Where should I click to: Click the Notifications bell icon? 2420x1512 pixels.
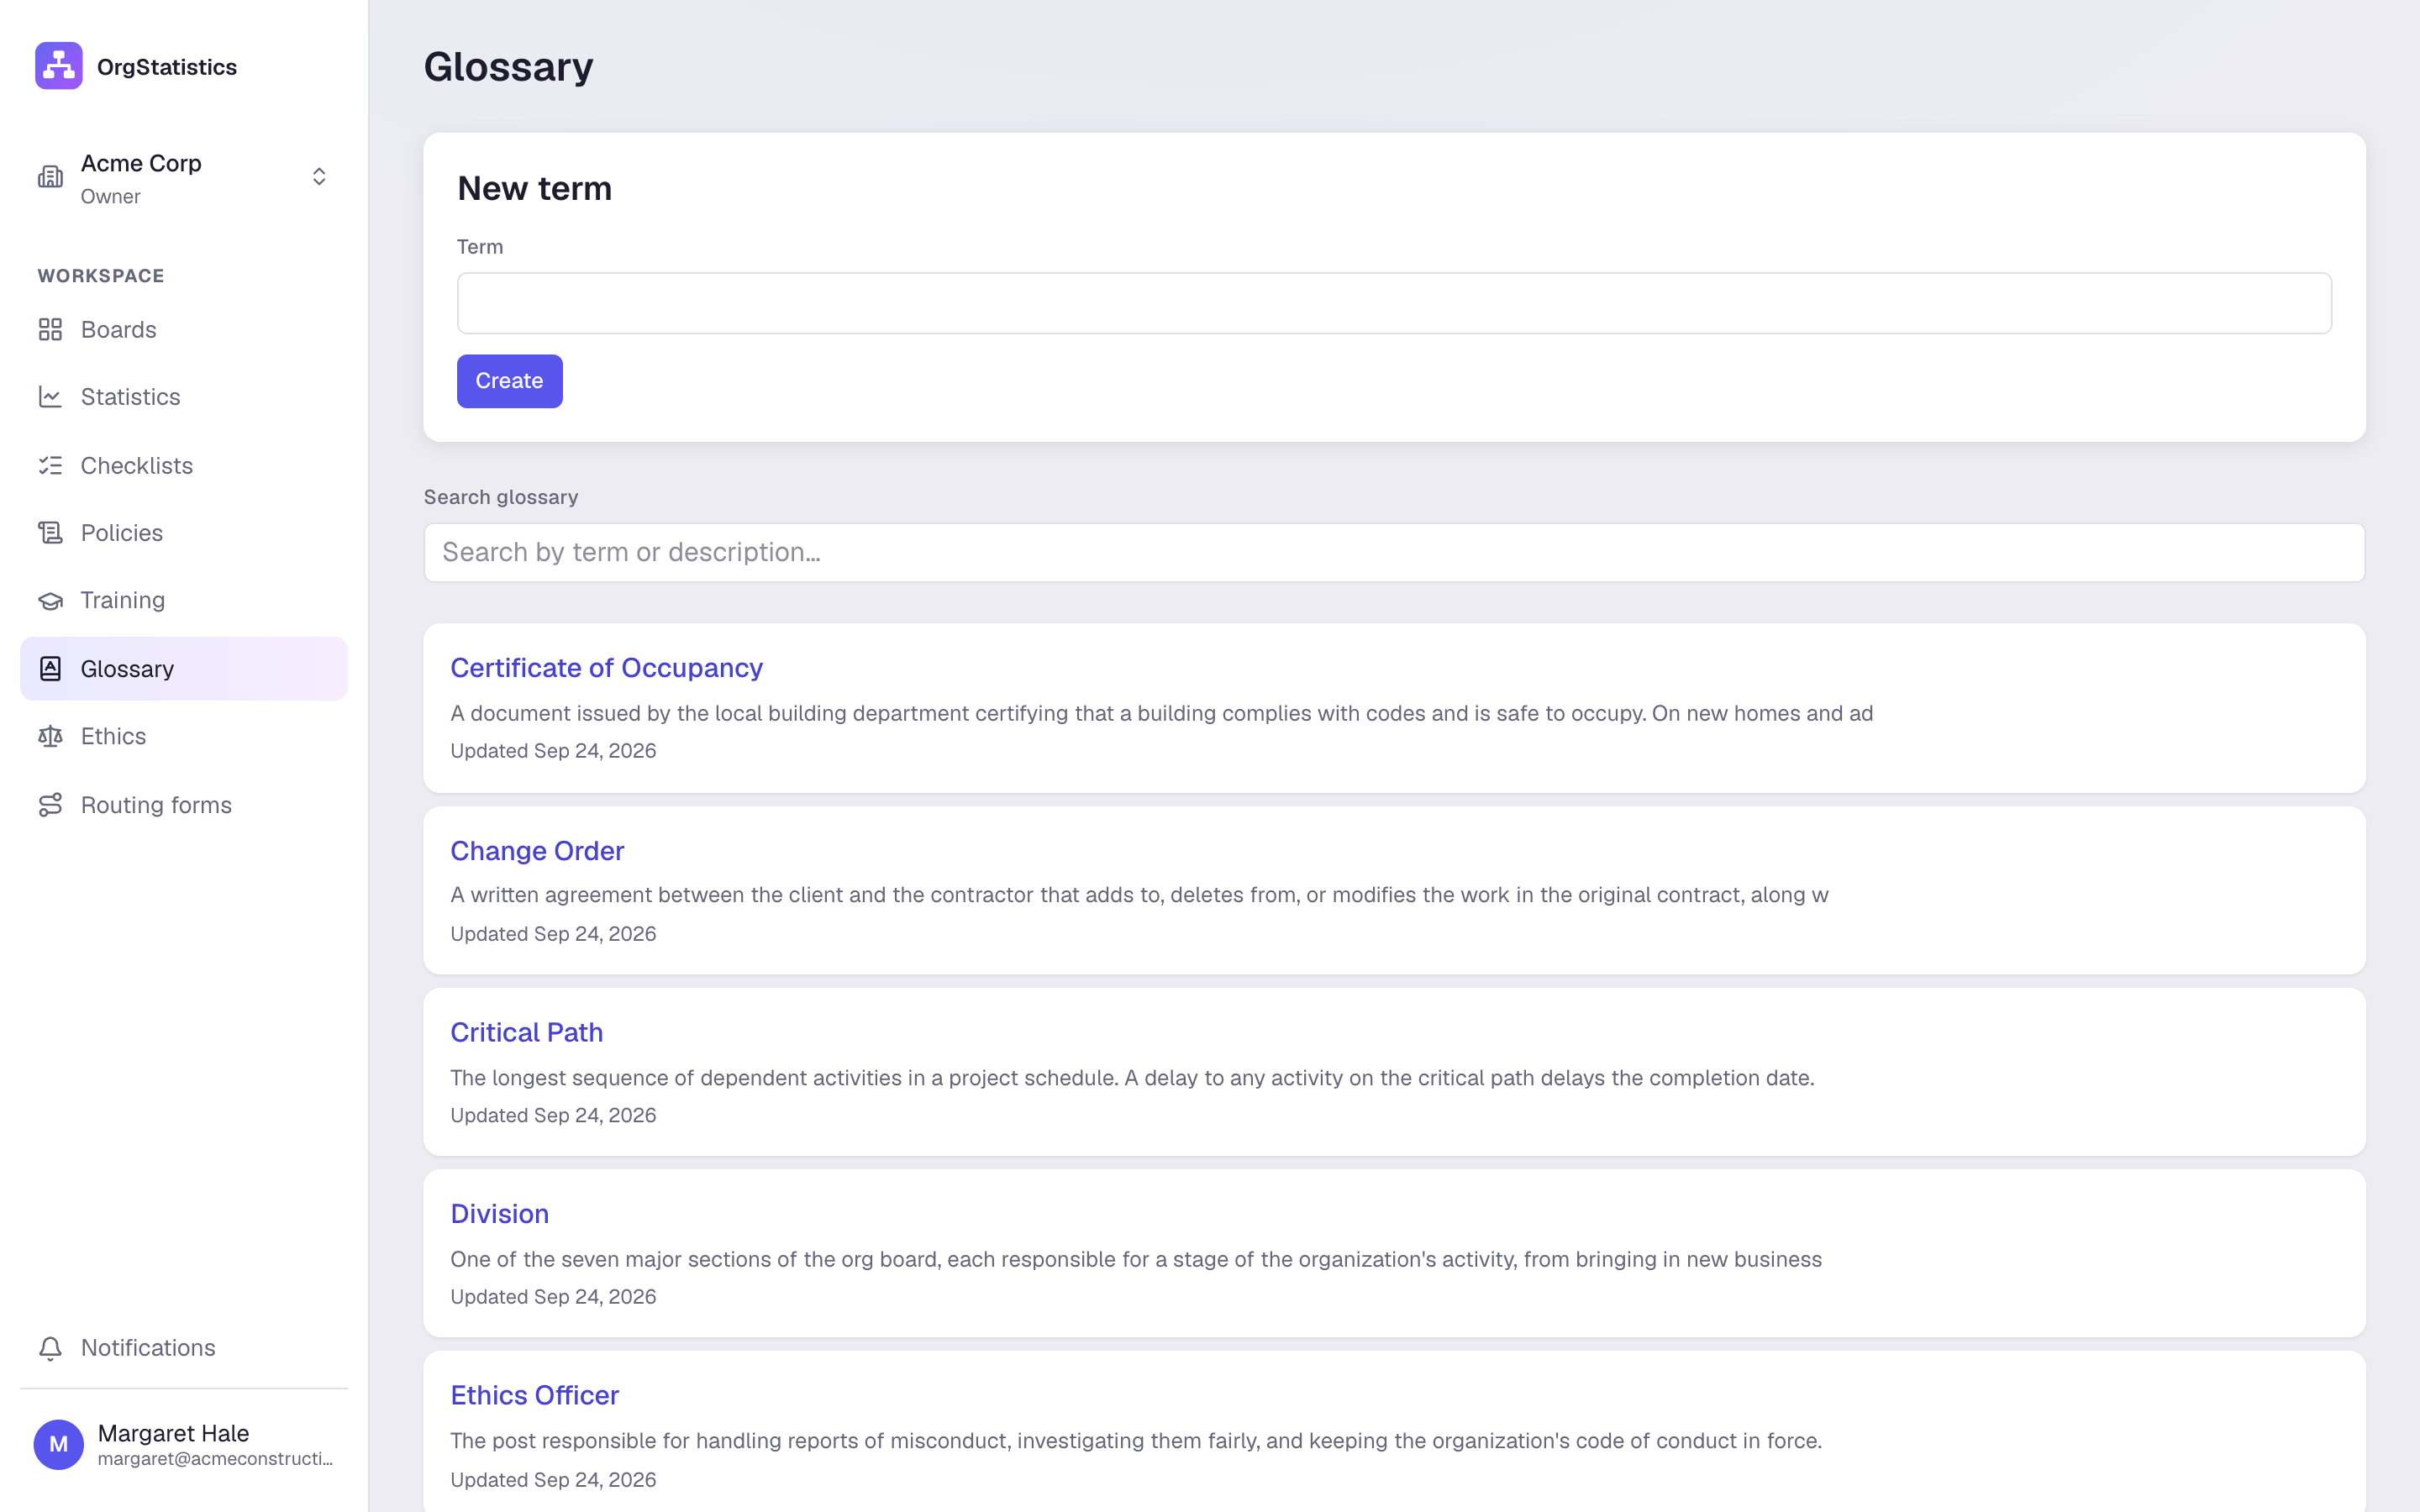tap(50, 1348)
